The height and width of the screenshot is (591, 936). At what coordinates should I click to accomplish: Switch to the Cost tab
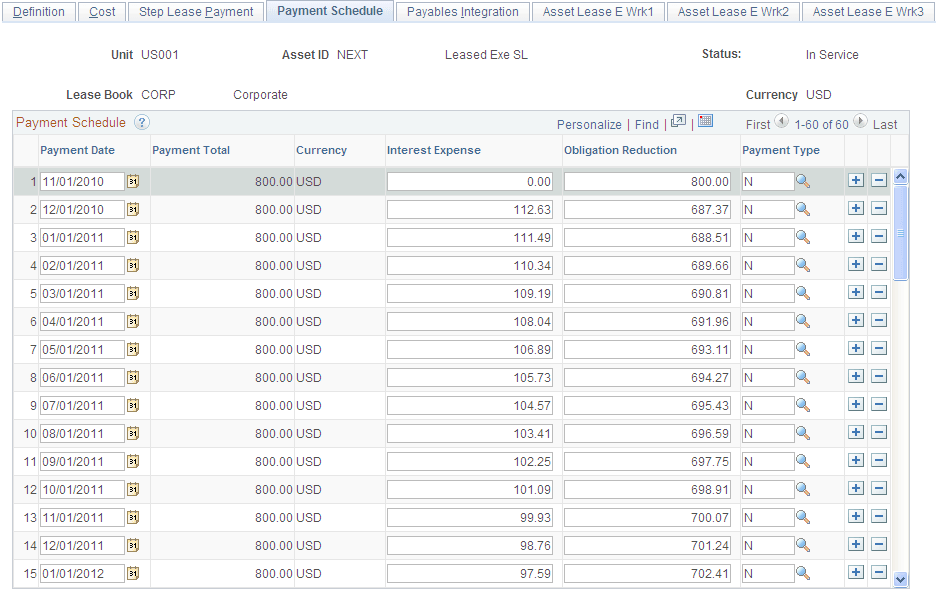pyautogui.click(x=102, y=12)
